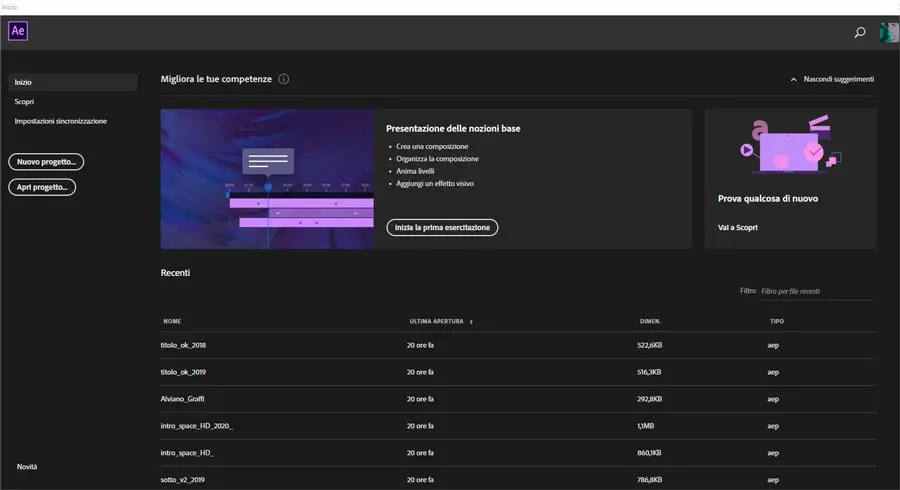Open recent file intro_space_HD_2020_
Screen dimensions: 900x490
(197, 426)
